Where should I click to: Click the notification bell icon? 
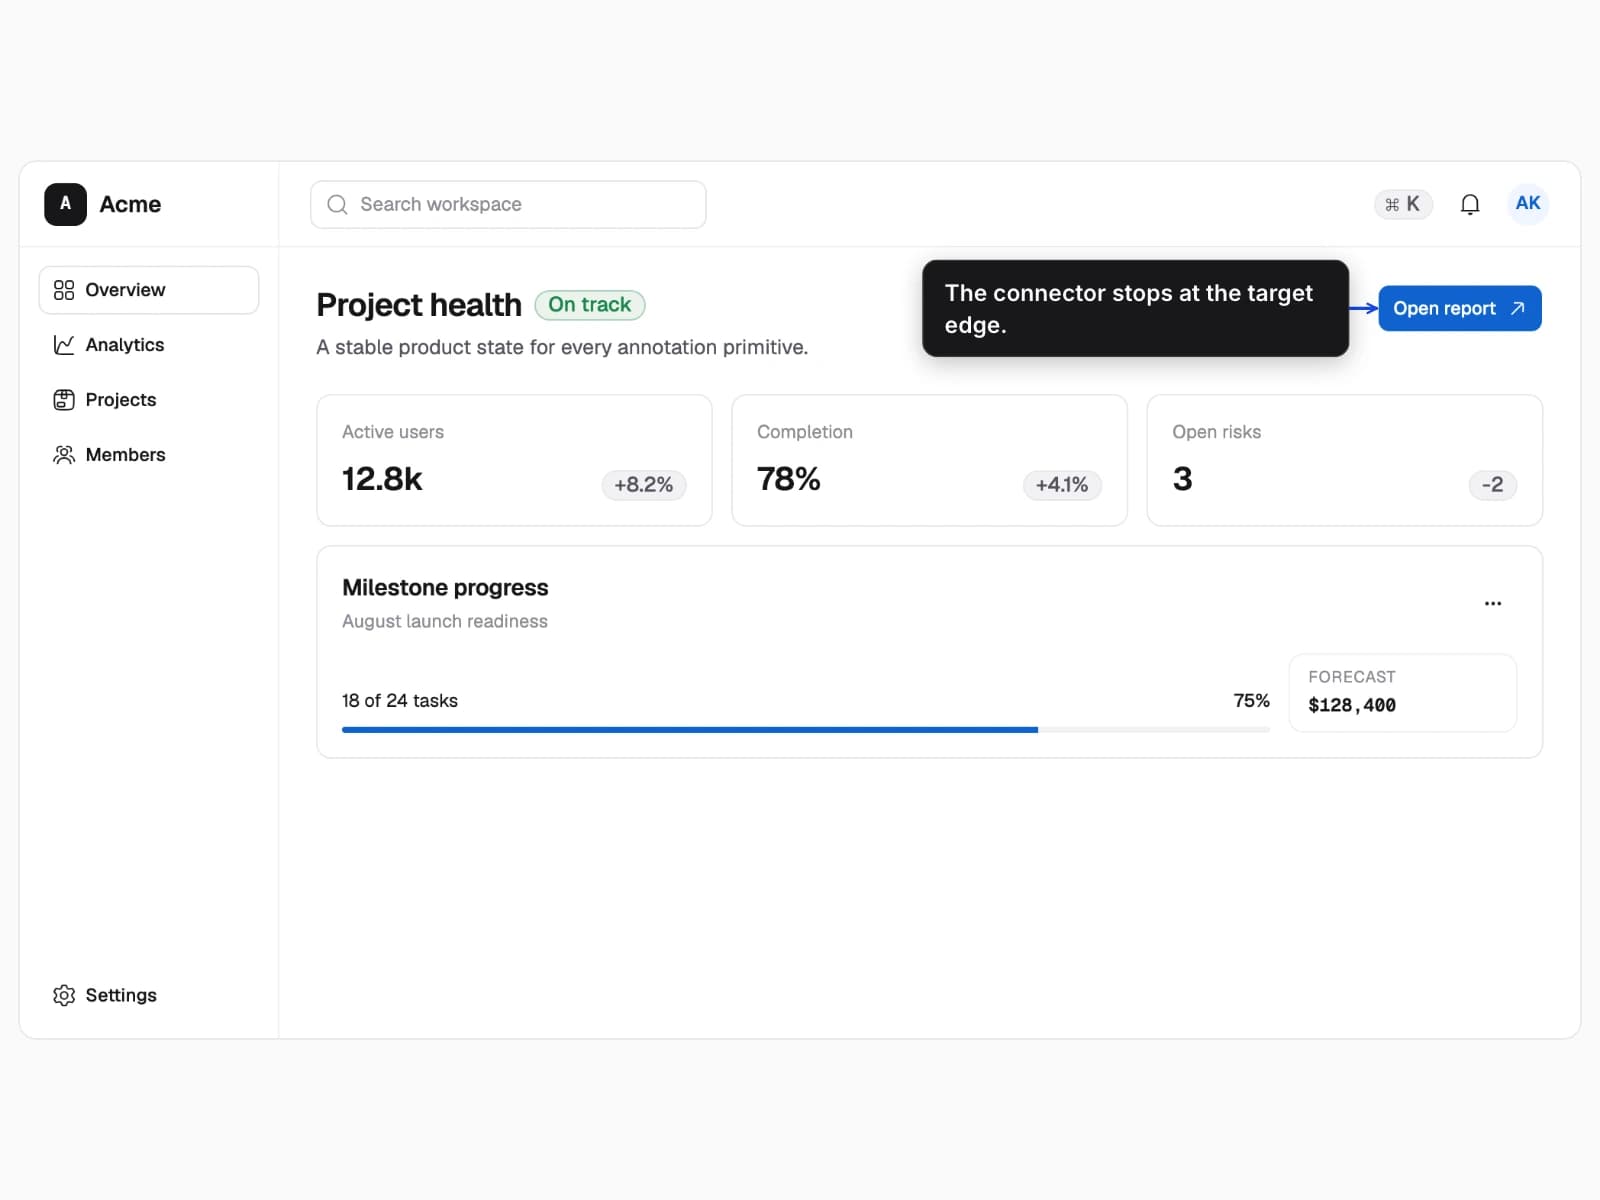pyautogui.click(x=1469, y=205)
